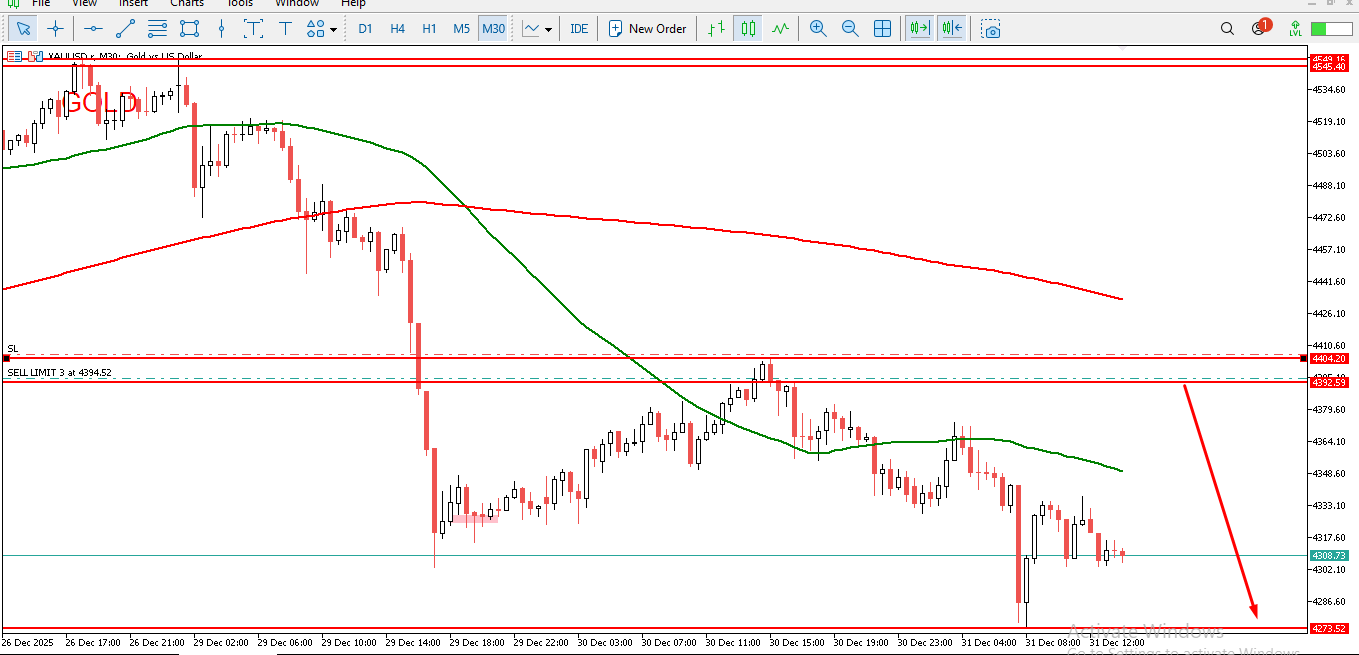The width and height of the screenshot is (1359, 655).
Task: Switch to bar chart display
Action: [716, 29]
